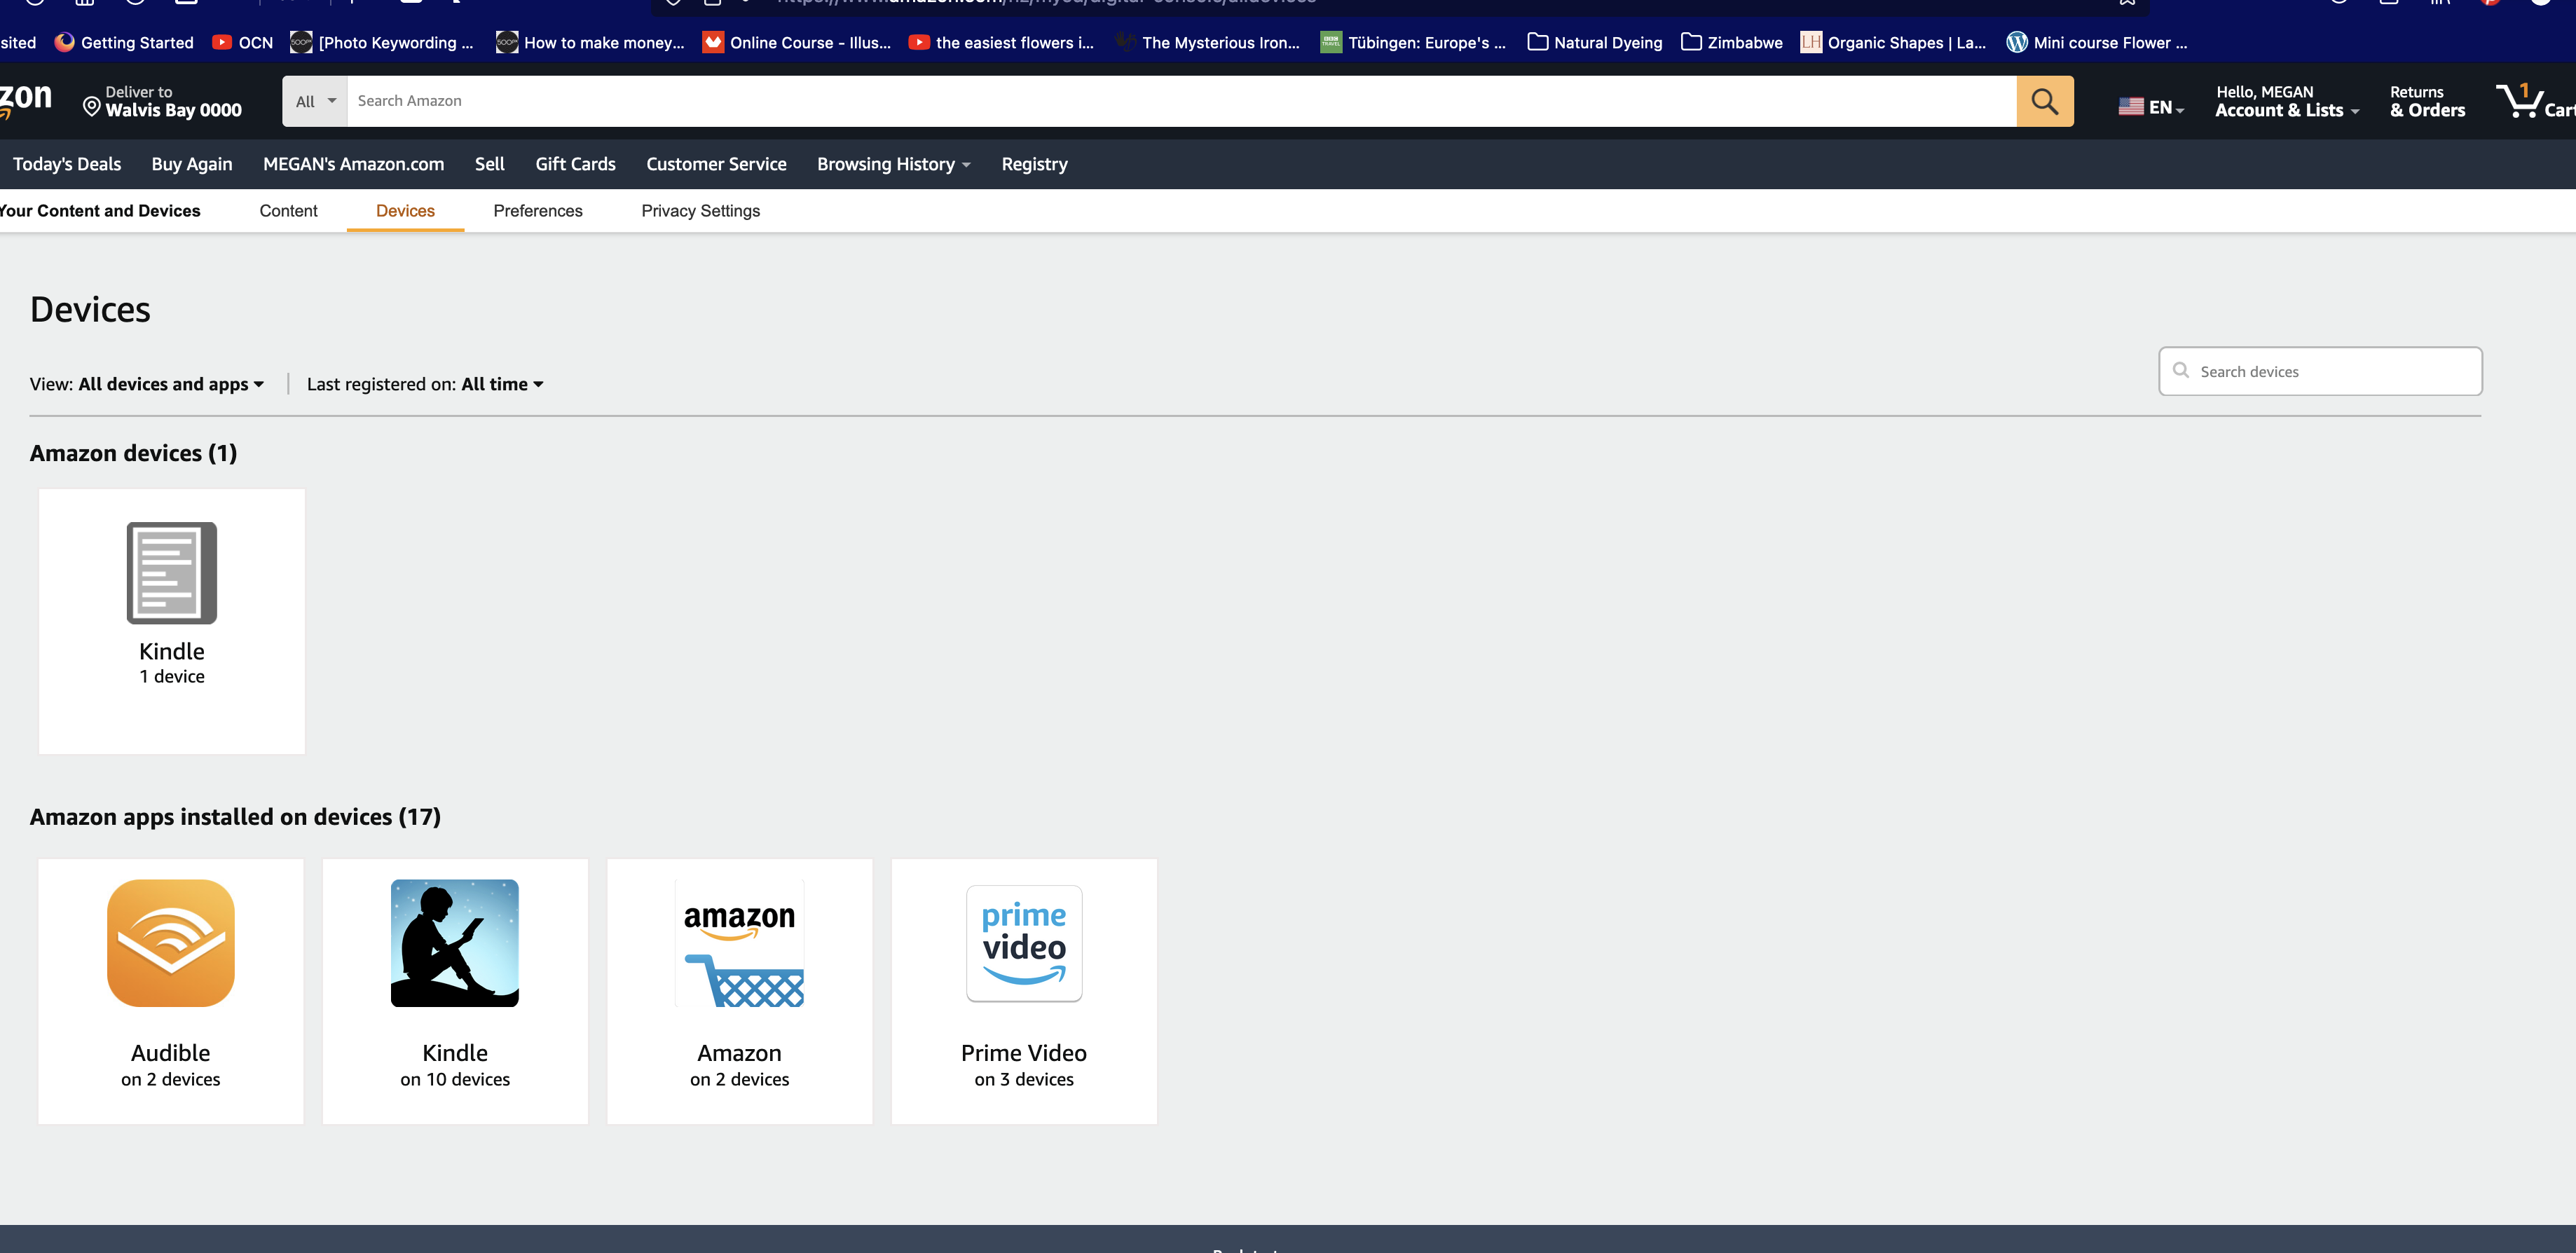The width and height of the screenshot is (2576, 1253).
Task: Click the orange Amazon search magnifier button
Action: [x=2044, y=101]
